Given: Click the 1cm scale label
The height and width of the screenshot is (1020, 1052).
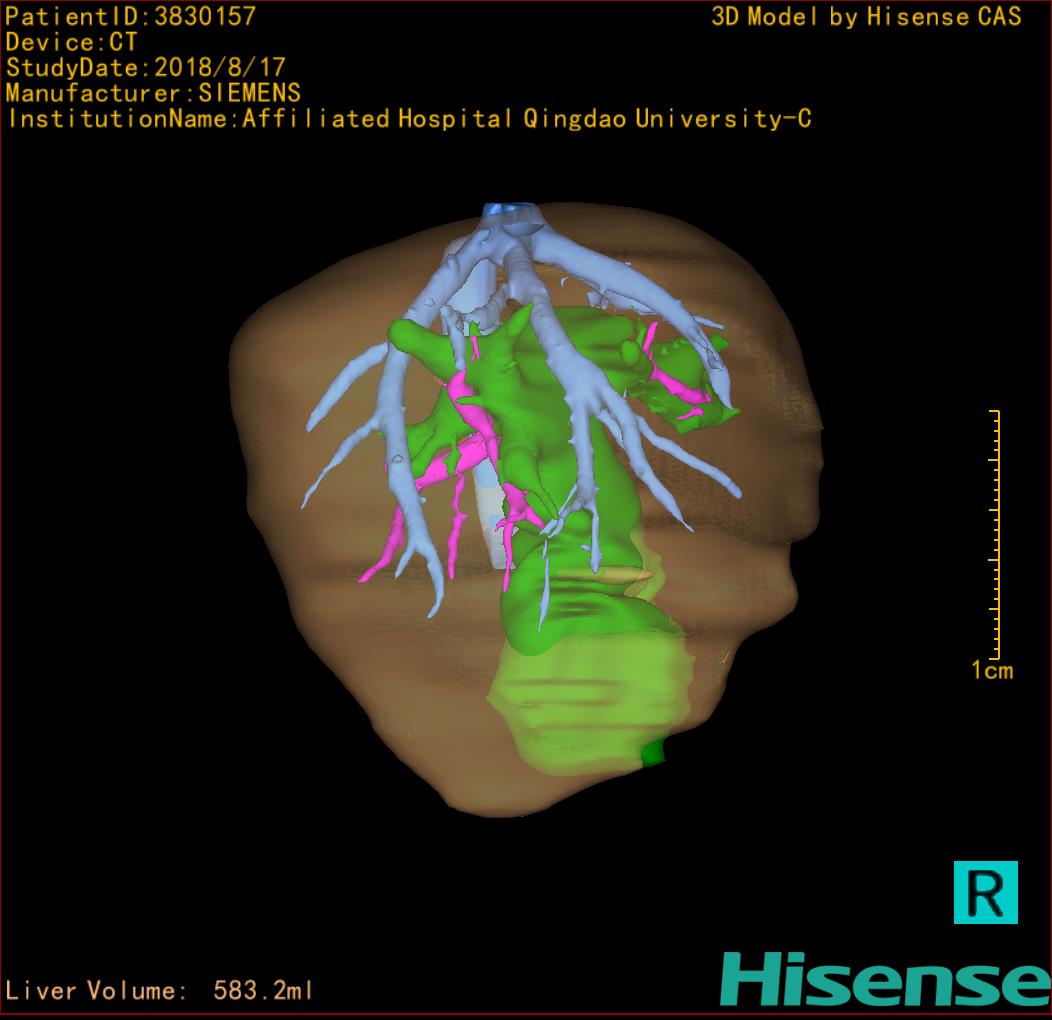Looking at the screenshot, I should (991, 671).
